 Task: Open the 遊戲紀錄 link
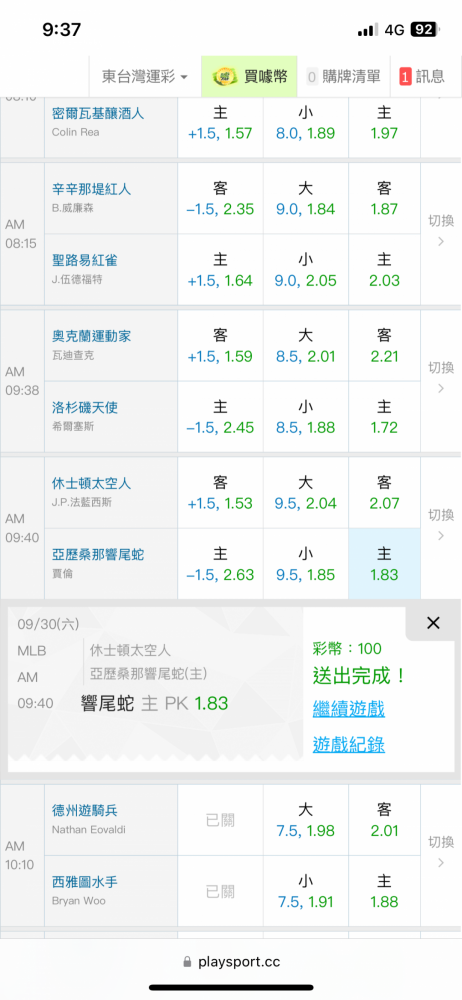348,744
